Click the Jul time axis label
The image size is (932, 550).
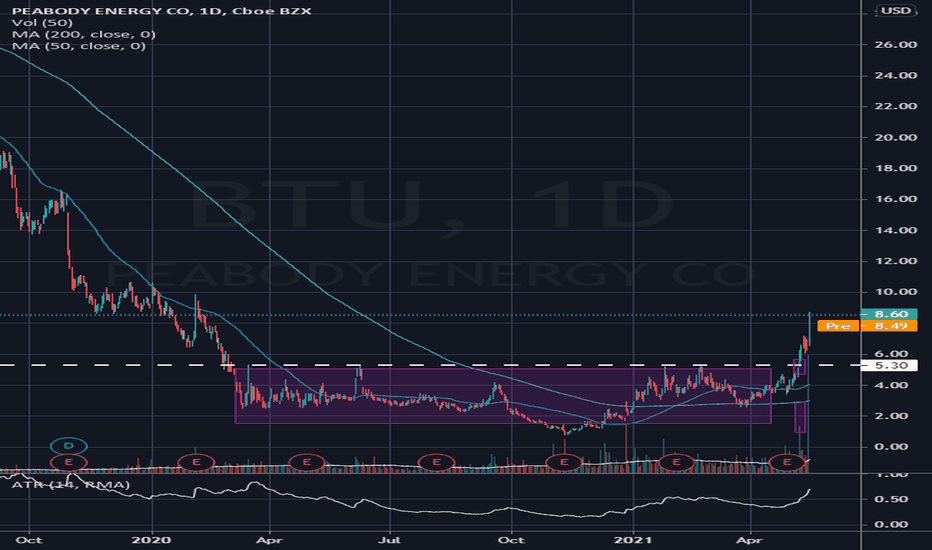[390, 540]
